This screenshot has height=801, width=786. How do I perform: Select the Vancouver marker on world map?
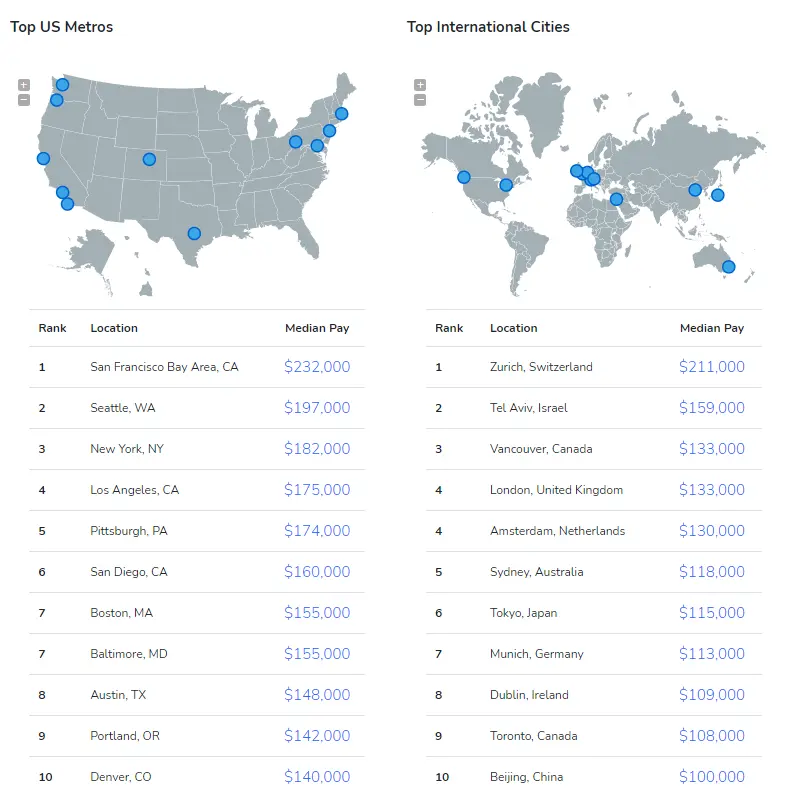464,177
